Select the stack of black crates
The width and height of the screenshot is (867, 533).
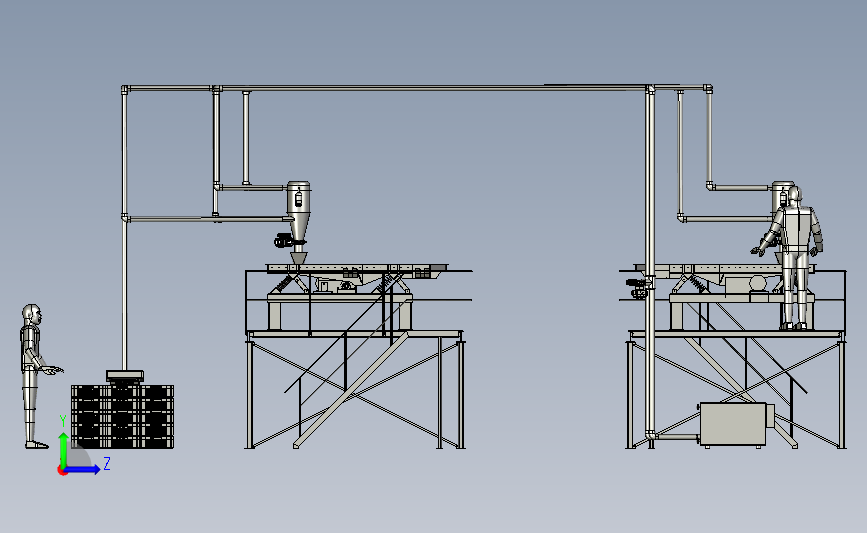(x=122, y=416)
